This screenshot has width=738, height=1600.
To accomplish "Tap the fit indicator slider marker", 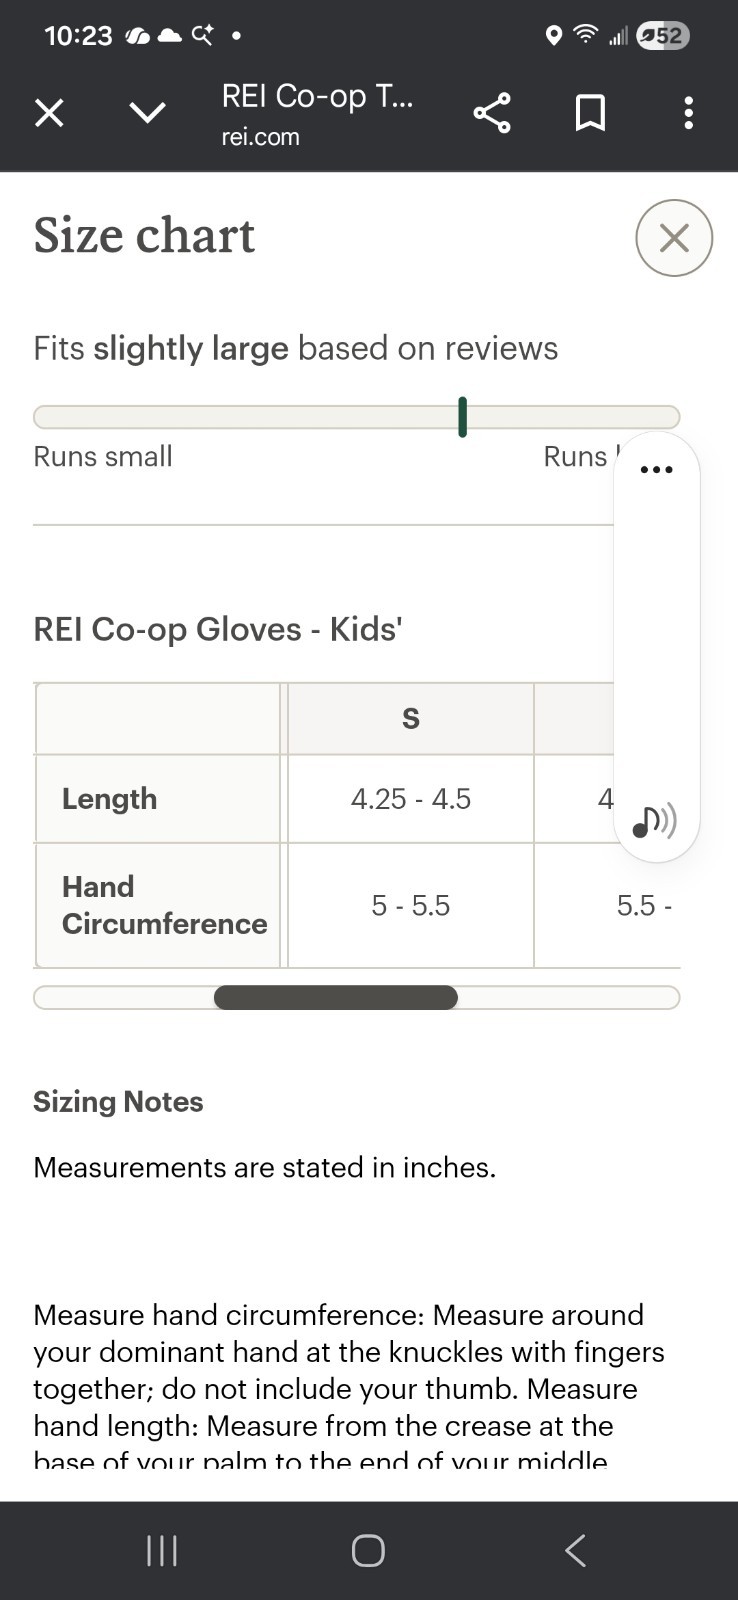I will (462, 417).
